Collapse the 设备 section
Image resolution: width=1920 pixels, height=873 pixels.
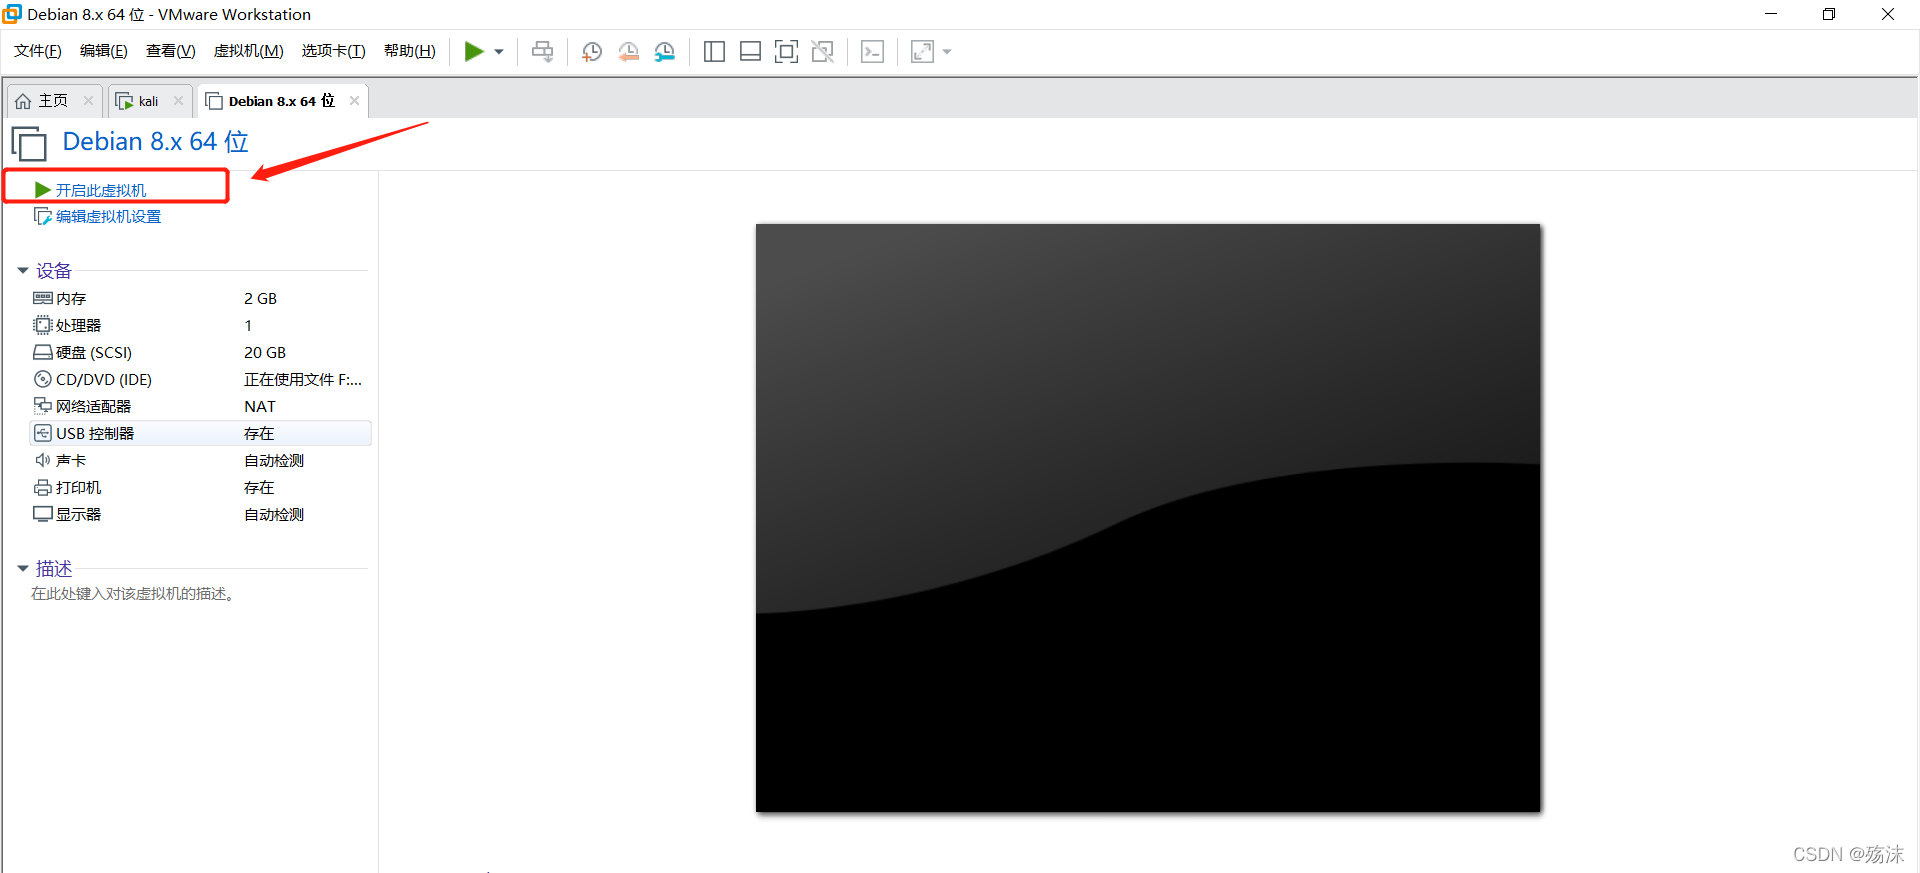[23, 271]
